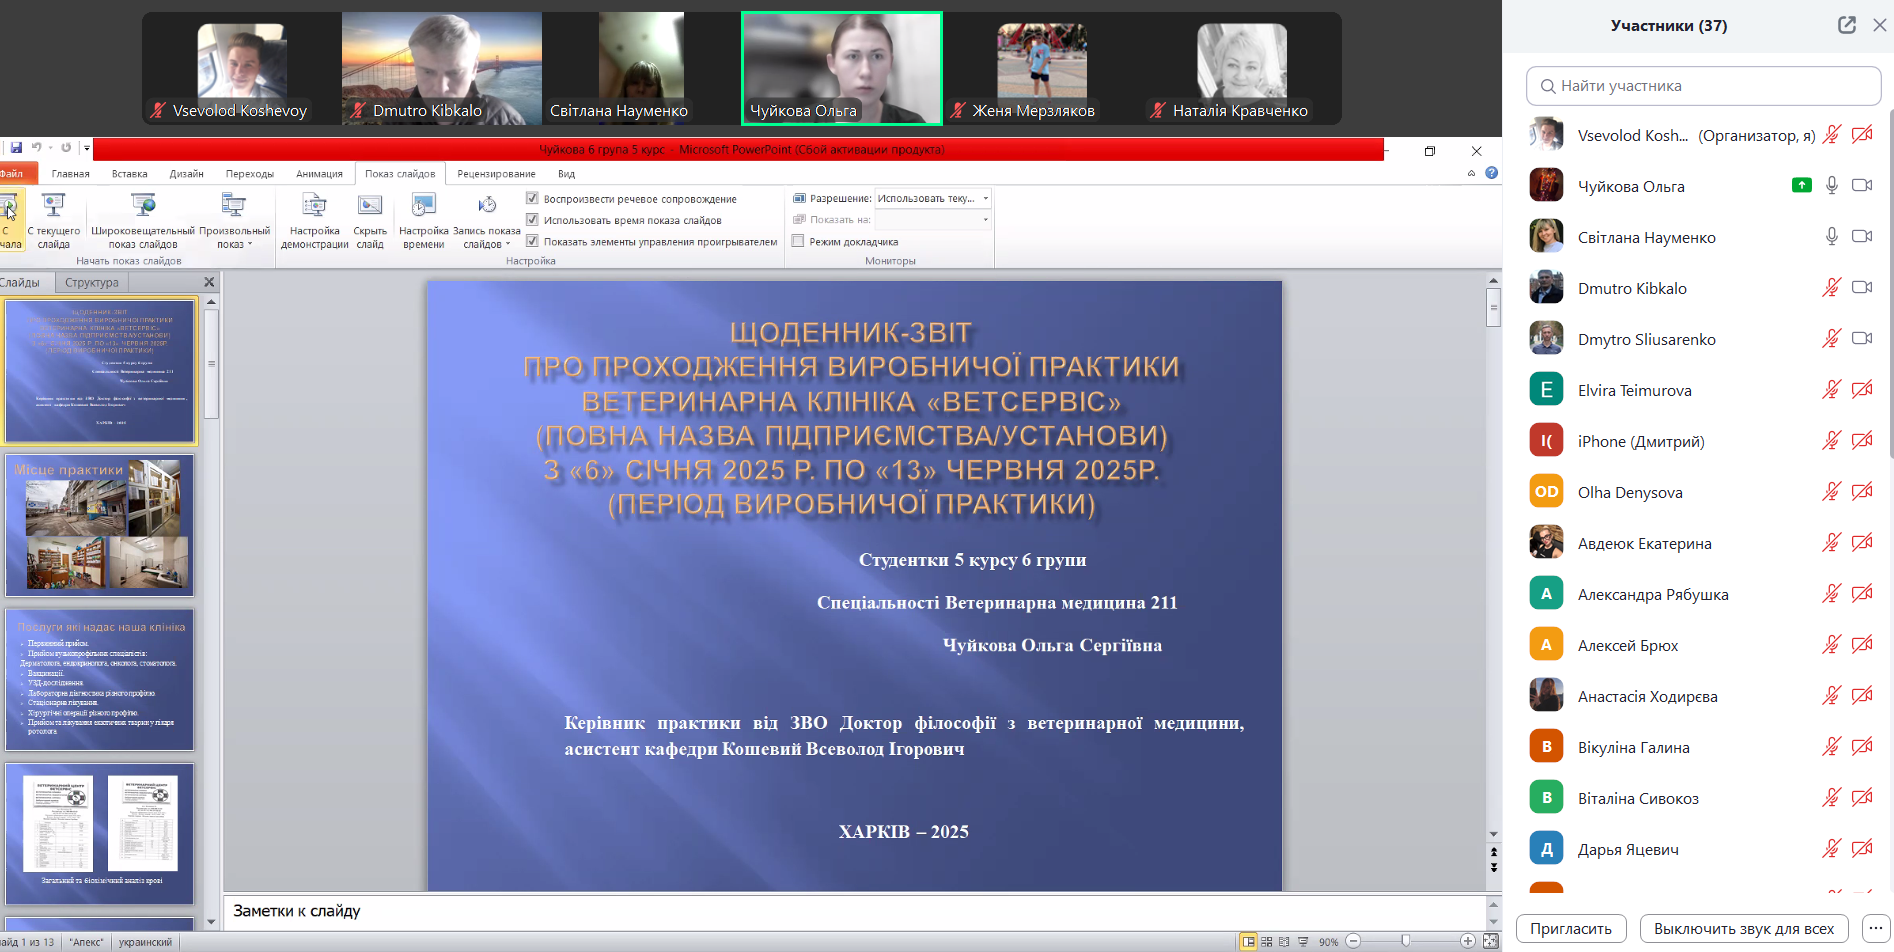Save the presentation in quick access toolbar
Screen dimensions: 1894x952
pyautogui.click(x=17, y=148)
